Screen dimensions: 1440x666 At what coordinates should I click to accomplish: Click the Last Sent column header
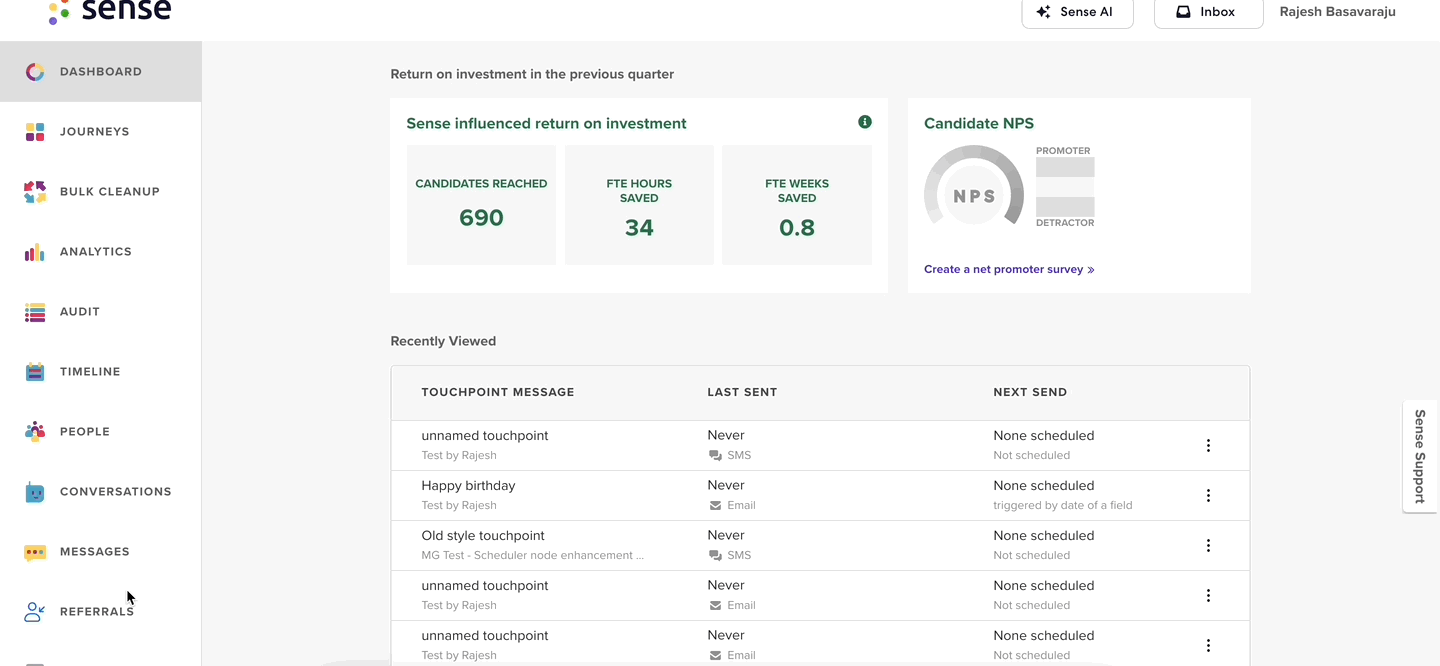coord(742,392)
